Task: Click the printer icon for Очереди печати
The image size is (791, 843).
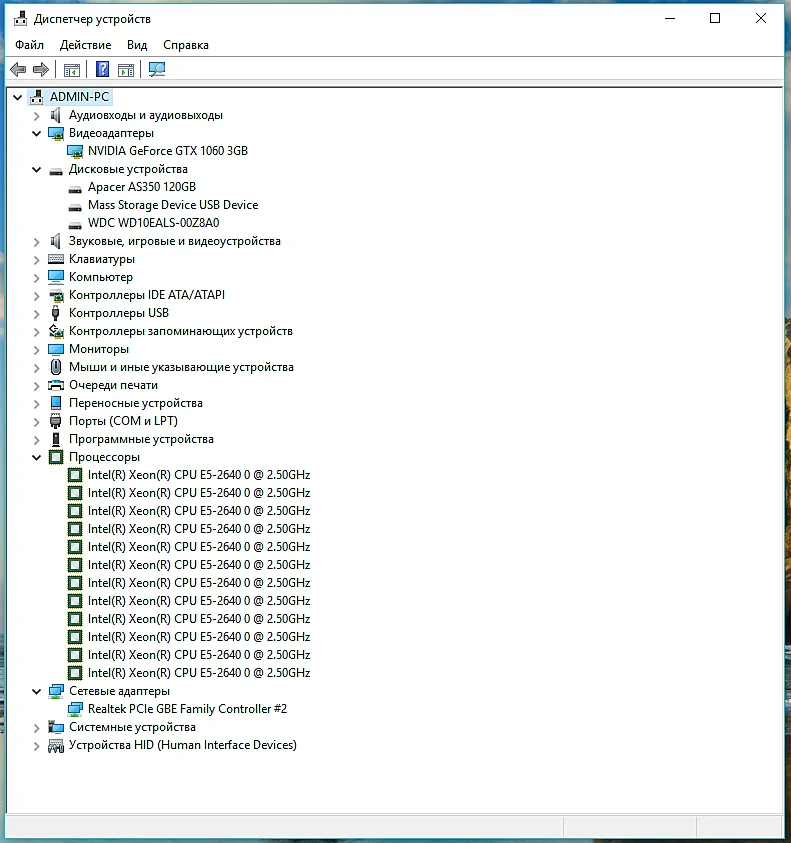Action: [56, 385]
